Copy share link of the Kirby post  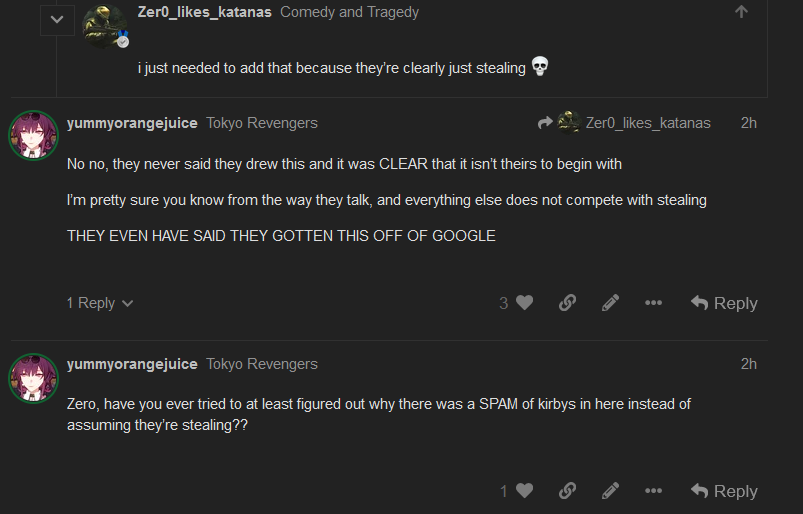pos(567,491)
